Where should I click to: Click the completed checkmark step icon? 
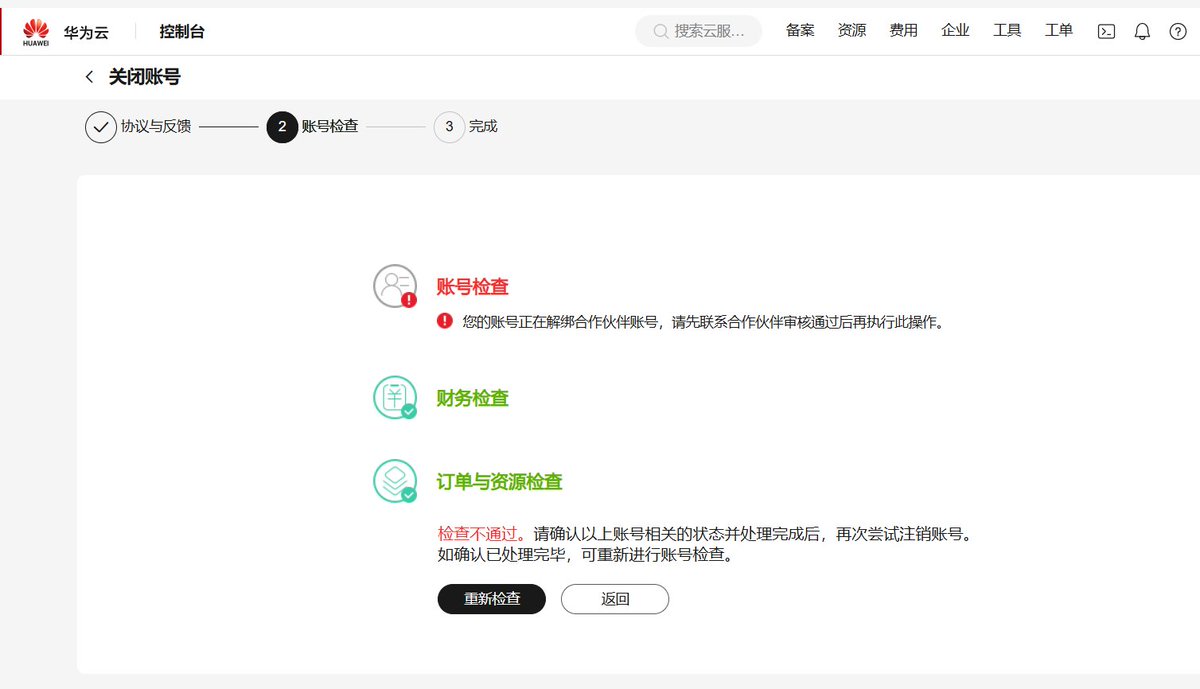100,127
